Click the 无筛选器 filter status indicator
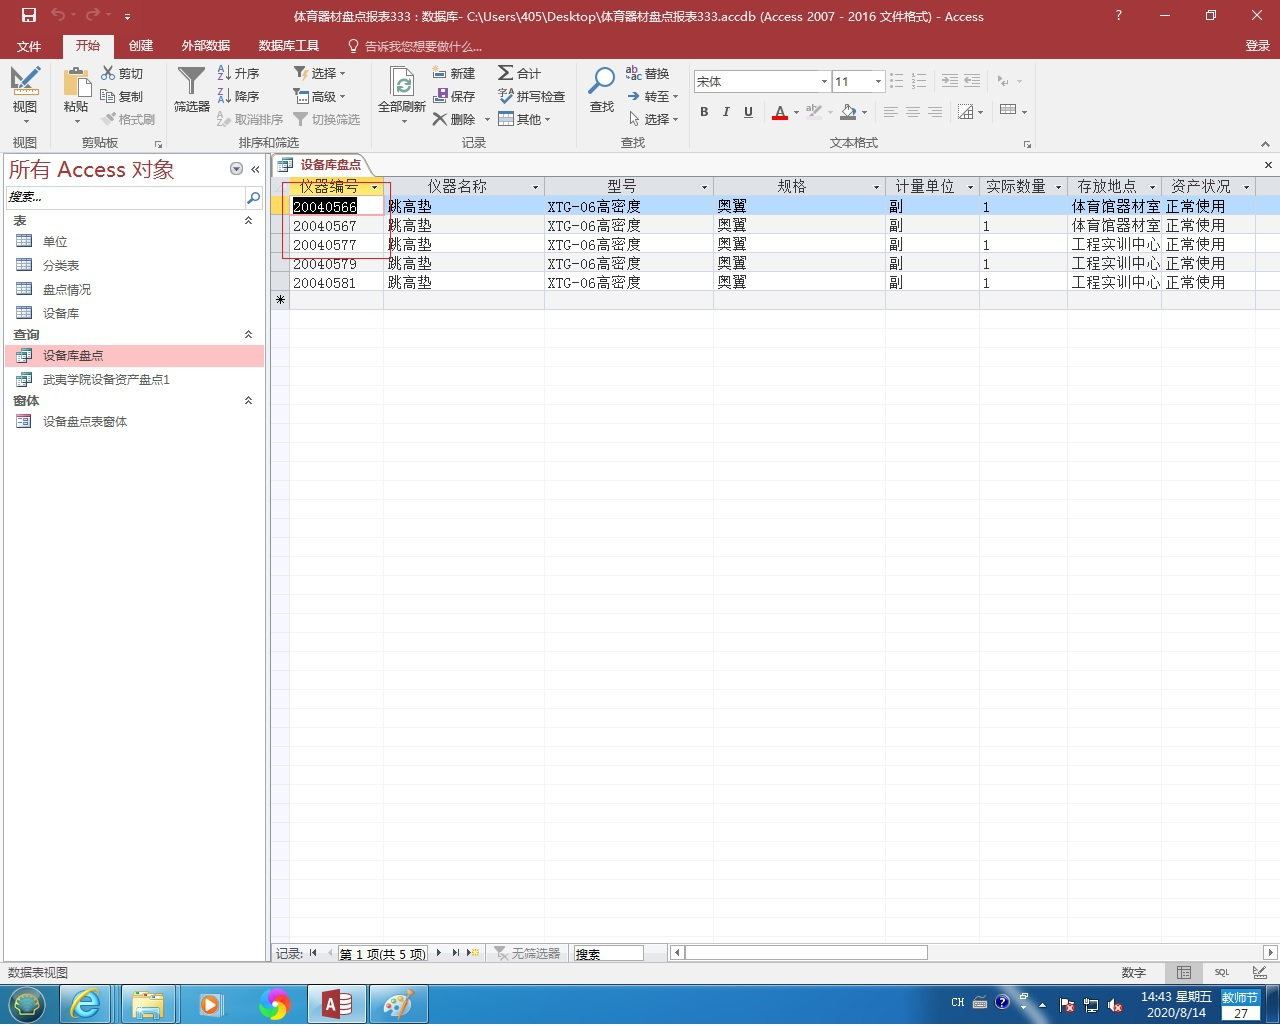The width and height of the screenshot is (1280, 1027). click(527, 954)
